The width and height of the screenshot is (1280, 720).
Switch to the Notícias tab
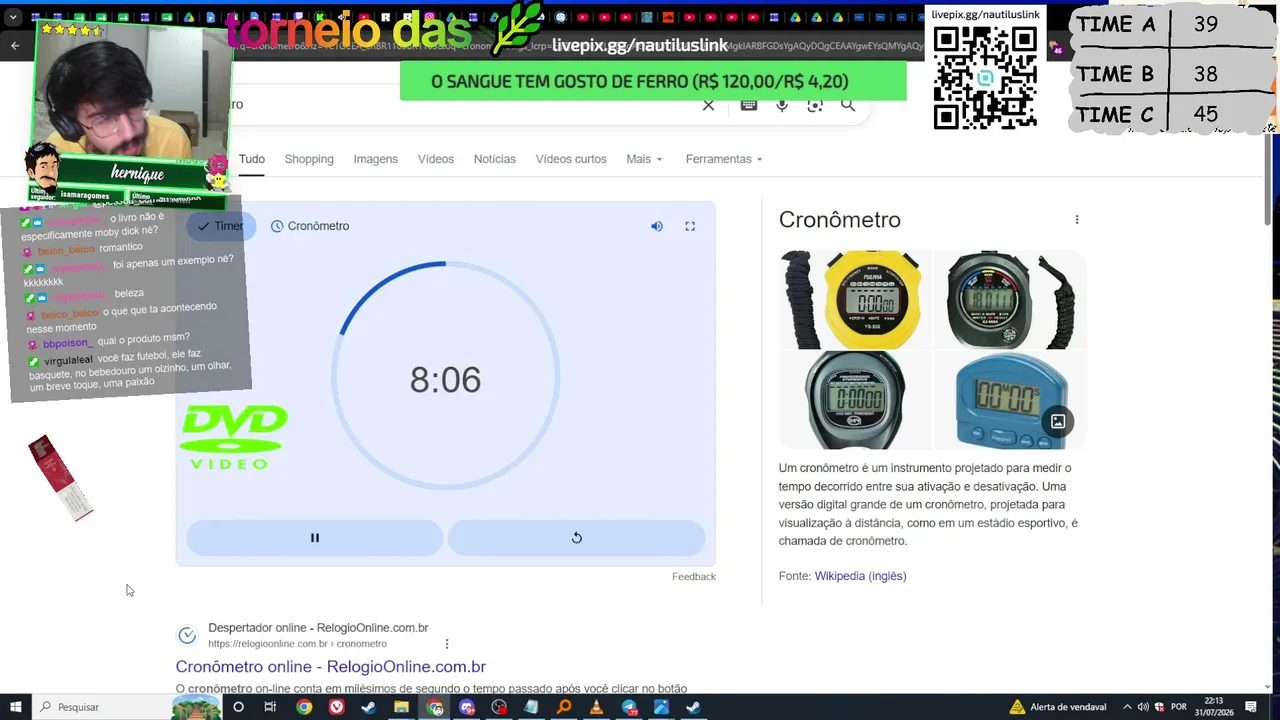click(495, 159)
